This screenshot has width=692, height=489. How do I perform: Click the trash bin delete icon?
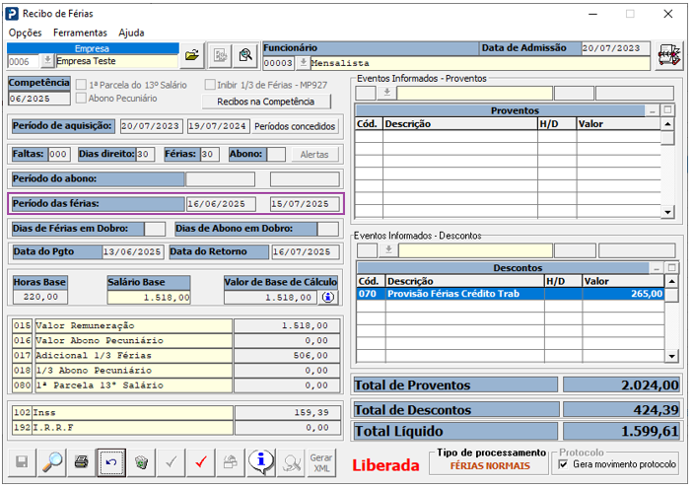pos(141,462)
